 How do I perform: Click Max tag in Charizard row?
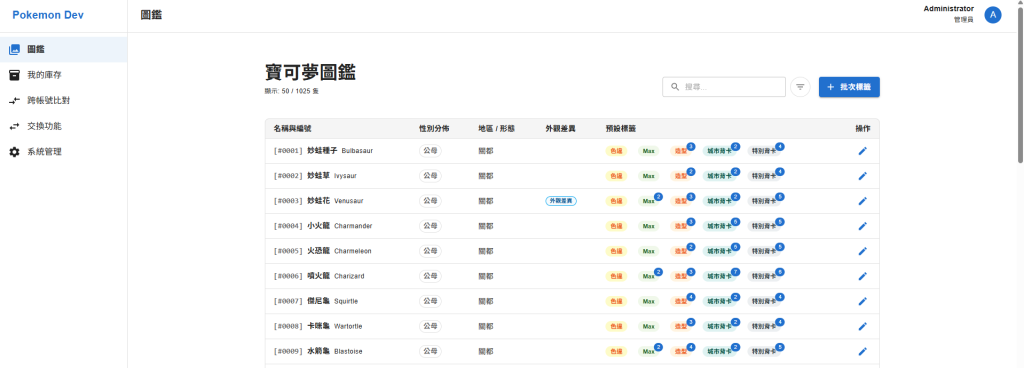(x=648, y=276)
